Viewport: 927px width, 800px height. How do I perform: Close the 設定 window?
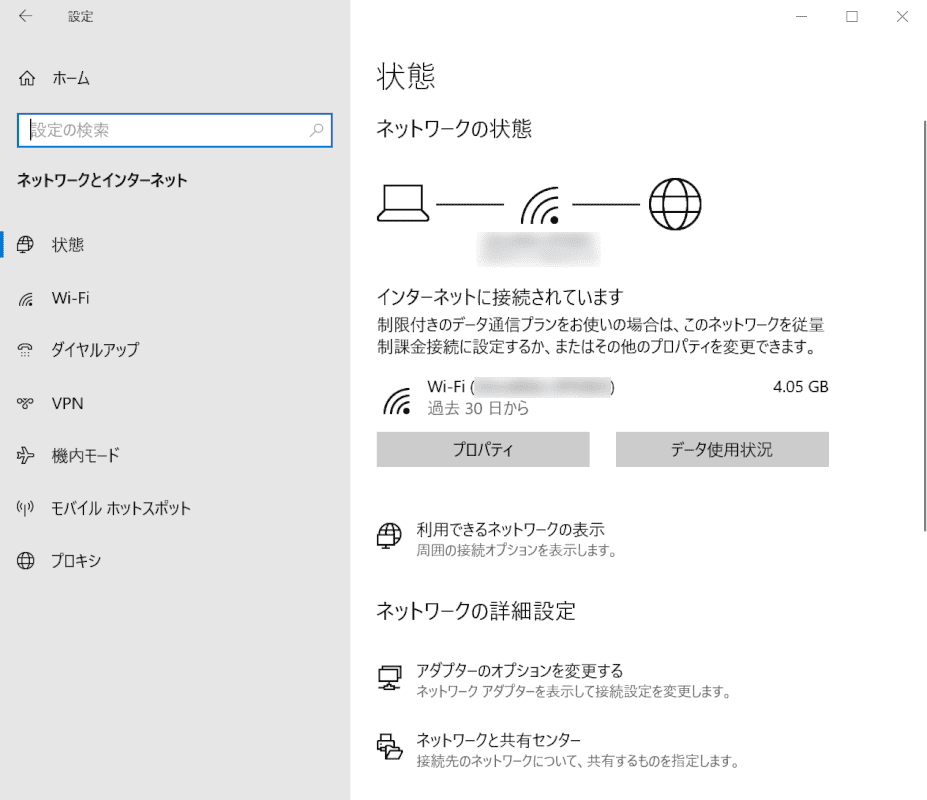point(902,17)
